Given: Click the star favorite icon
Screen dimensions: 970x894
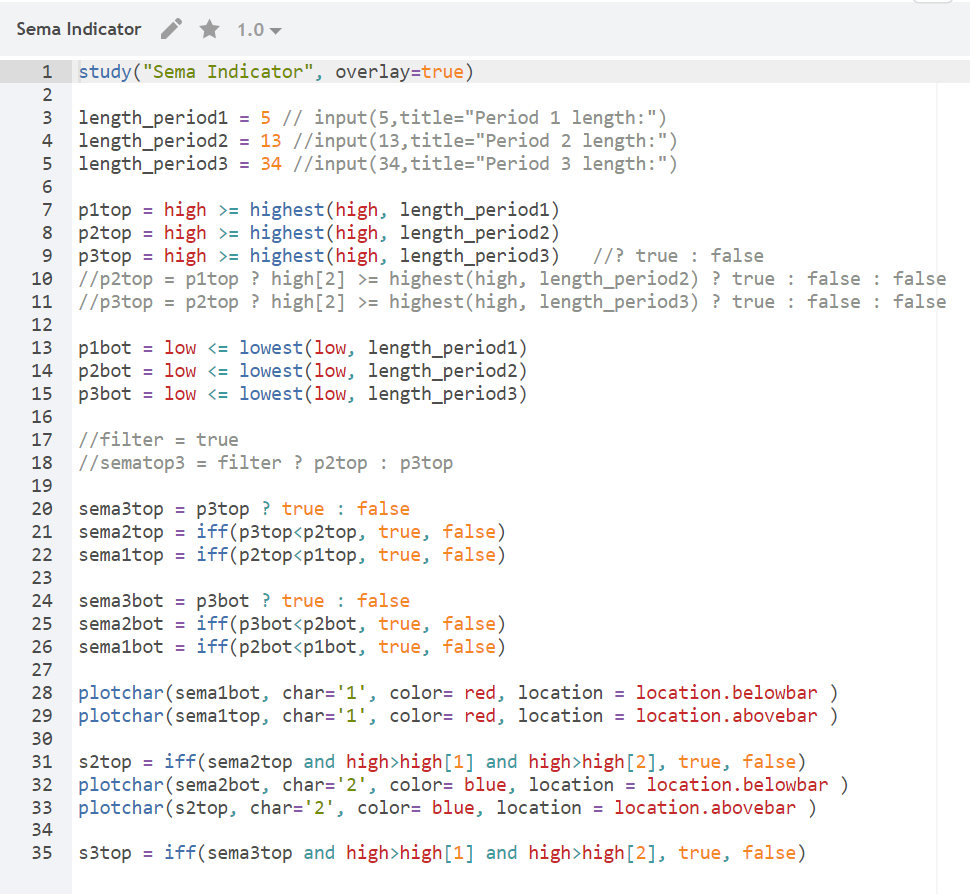Looking at the screenshot, I should coord(210,29).
